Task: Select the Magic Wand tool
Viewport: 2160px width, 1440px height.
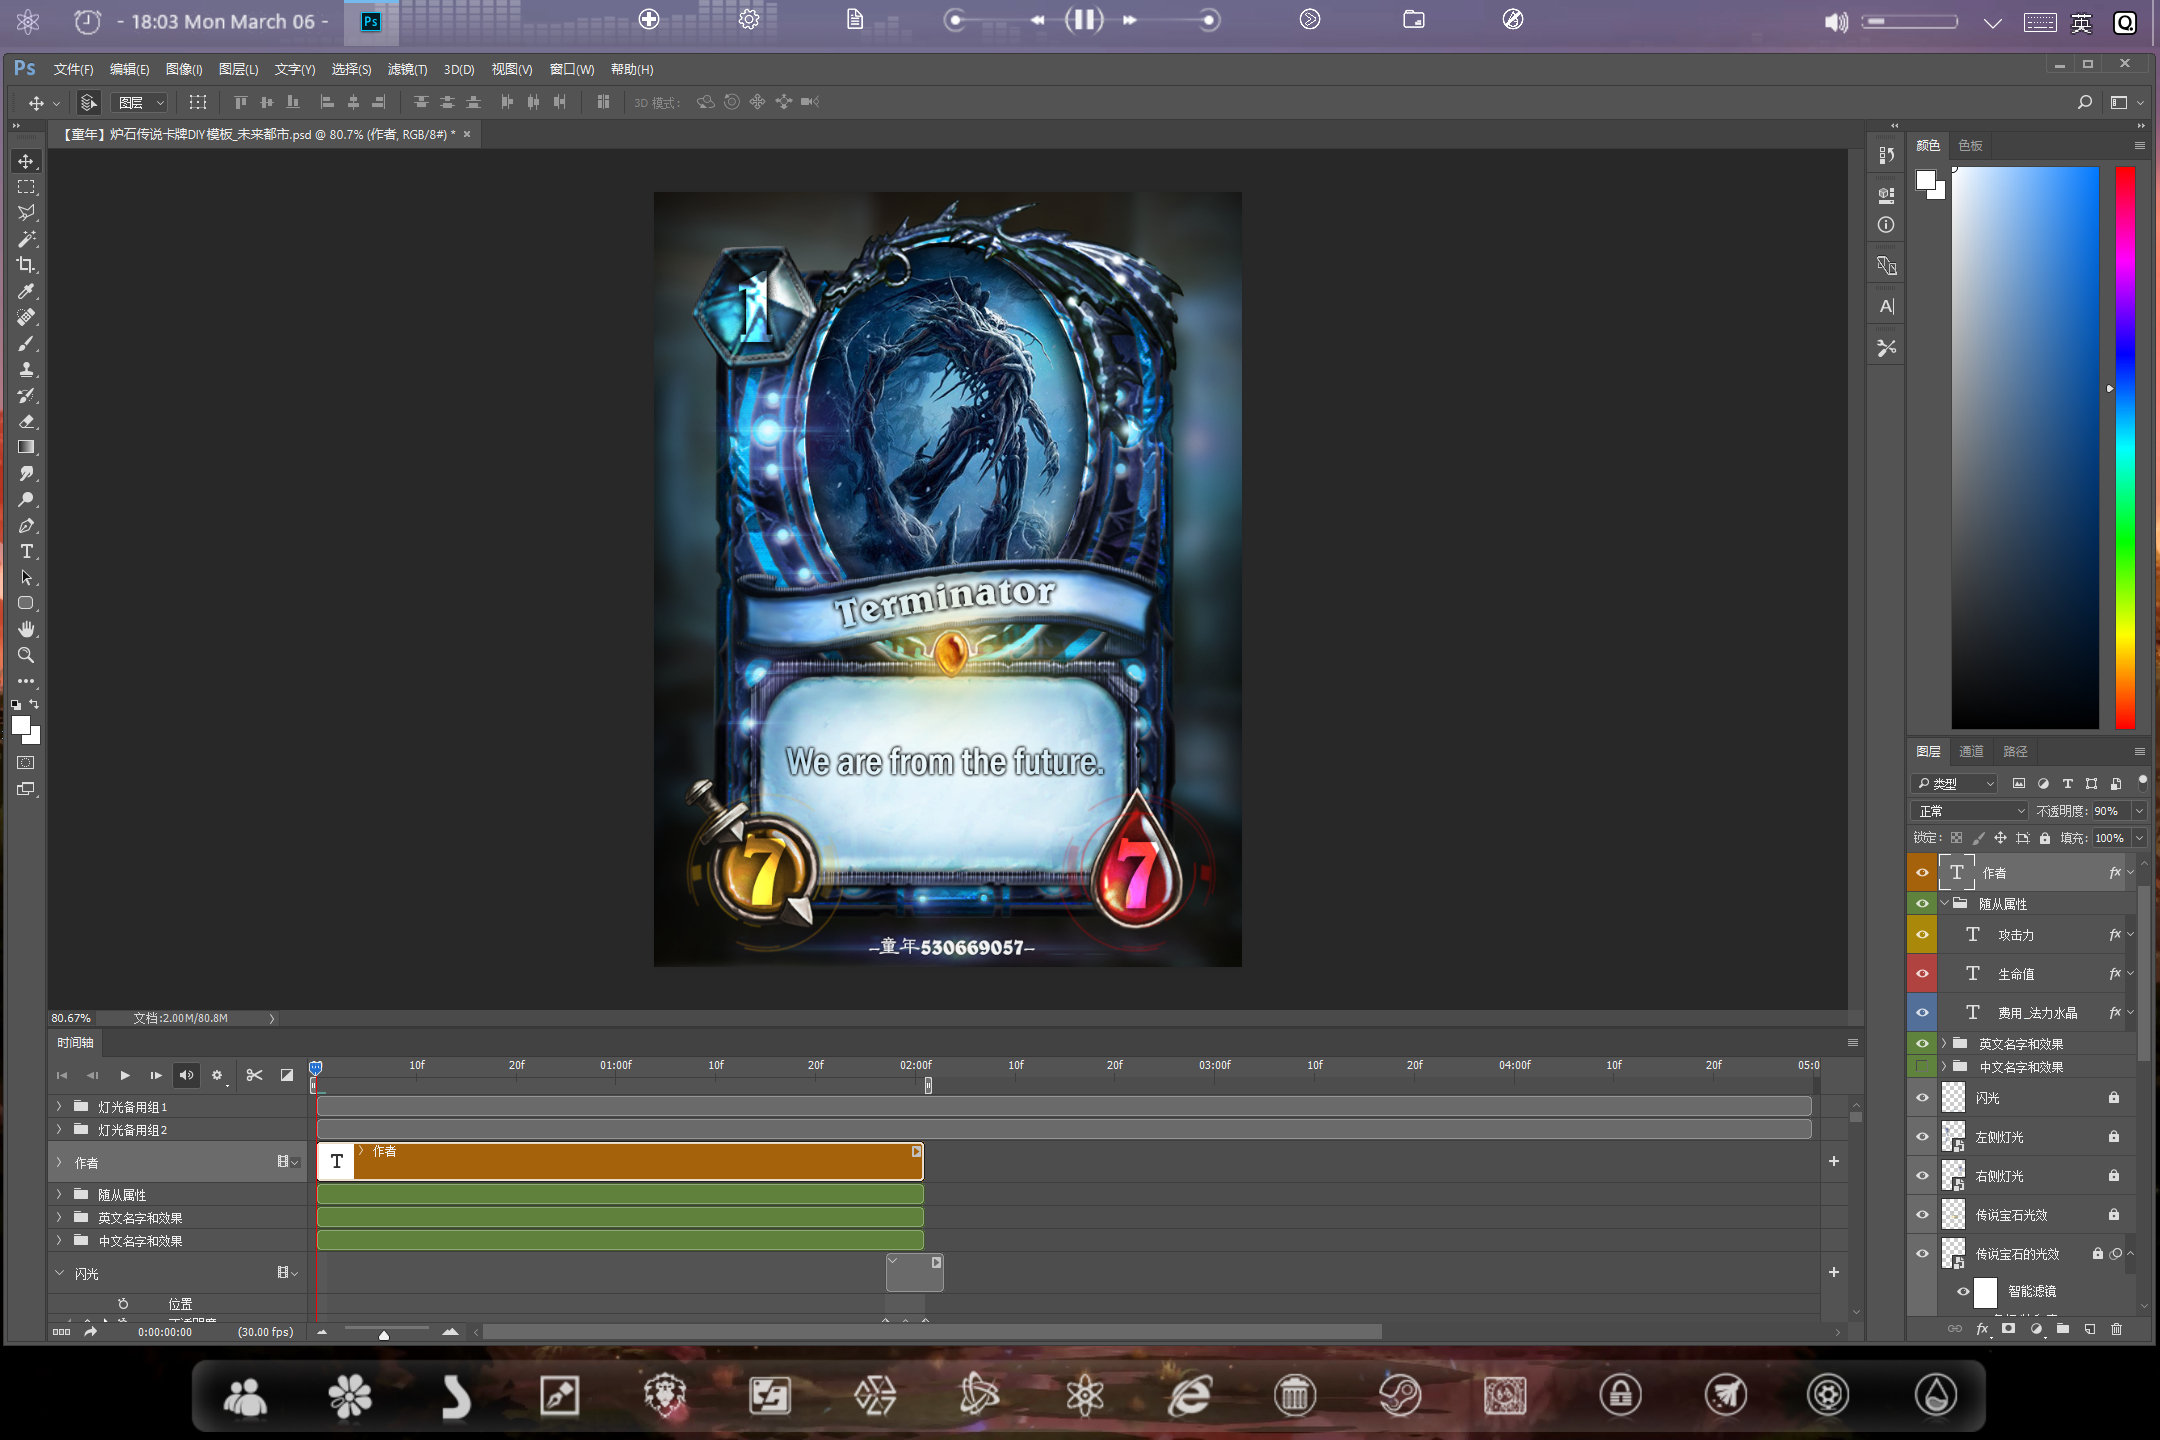Action: [26, 239]
